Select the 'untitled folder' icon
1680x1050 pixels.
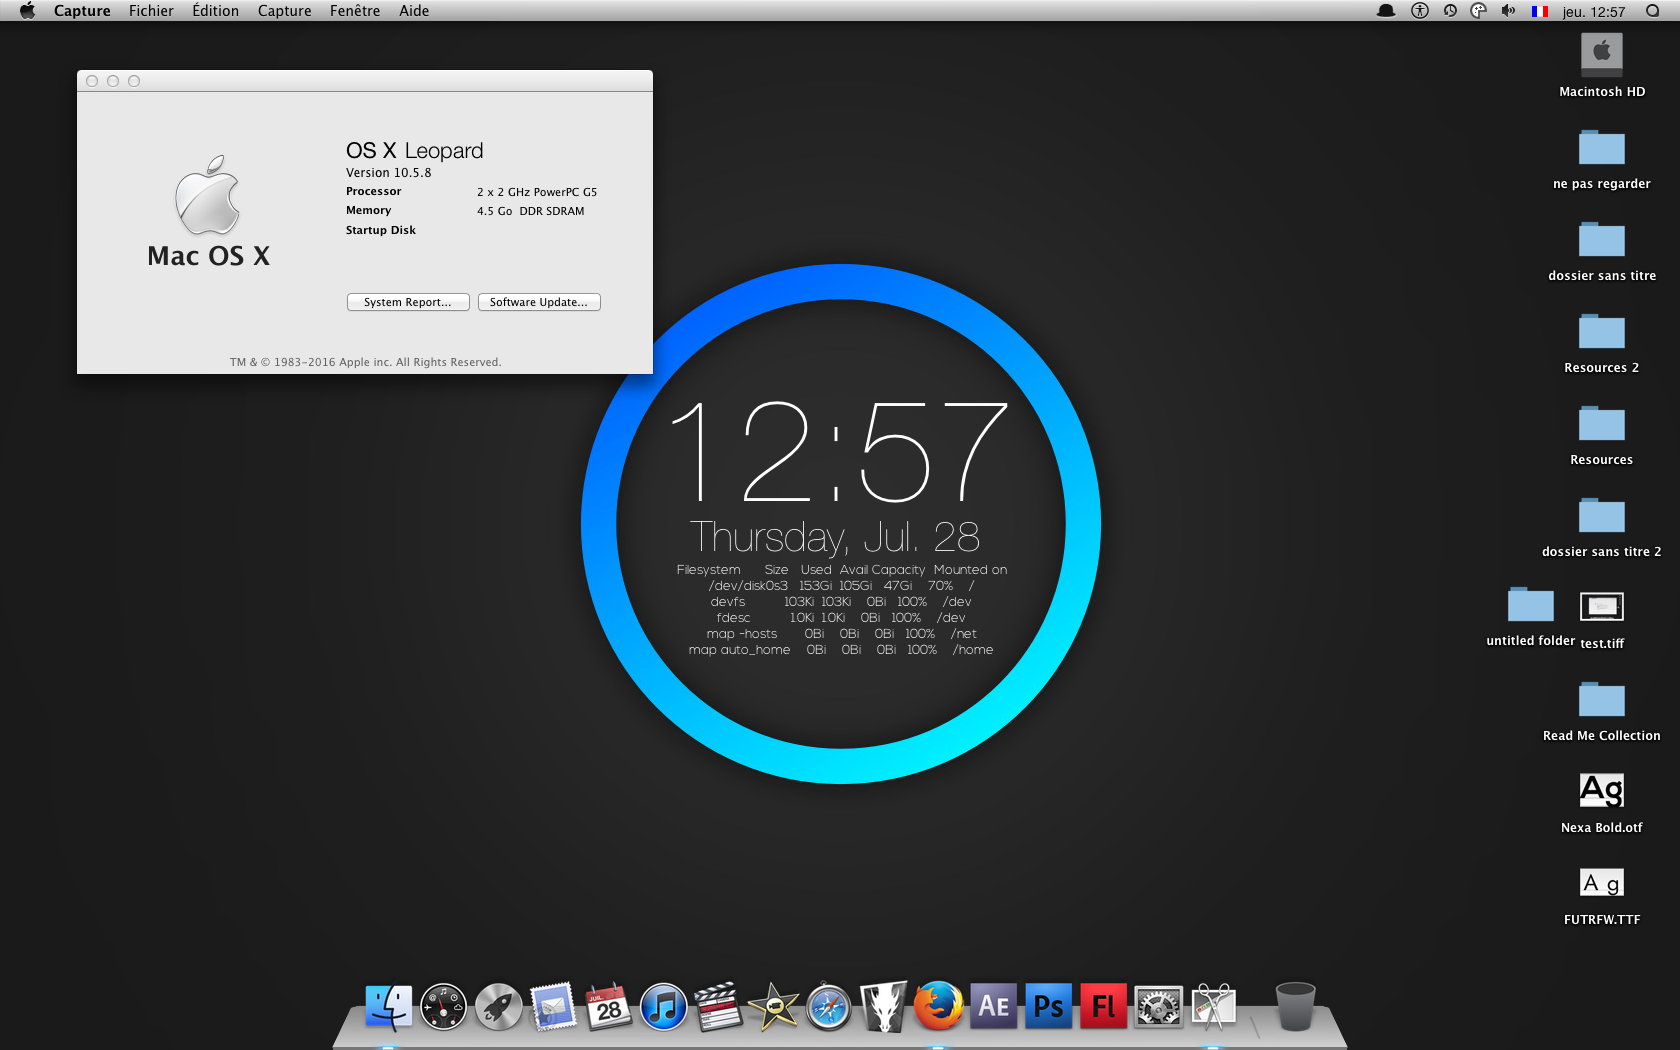(1531, 604)
